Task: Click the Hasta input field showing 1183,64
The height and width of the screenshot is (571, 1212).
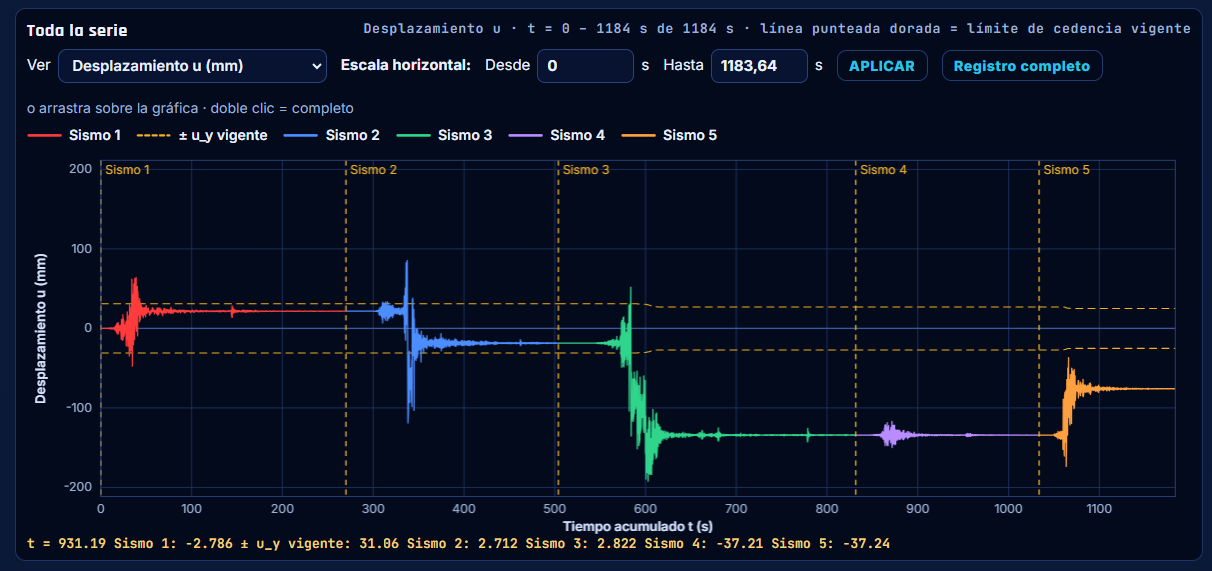Action: click(760, 66)
